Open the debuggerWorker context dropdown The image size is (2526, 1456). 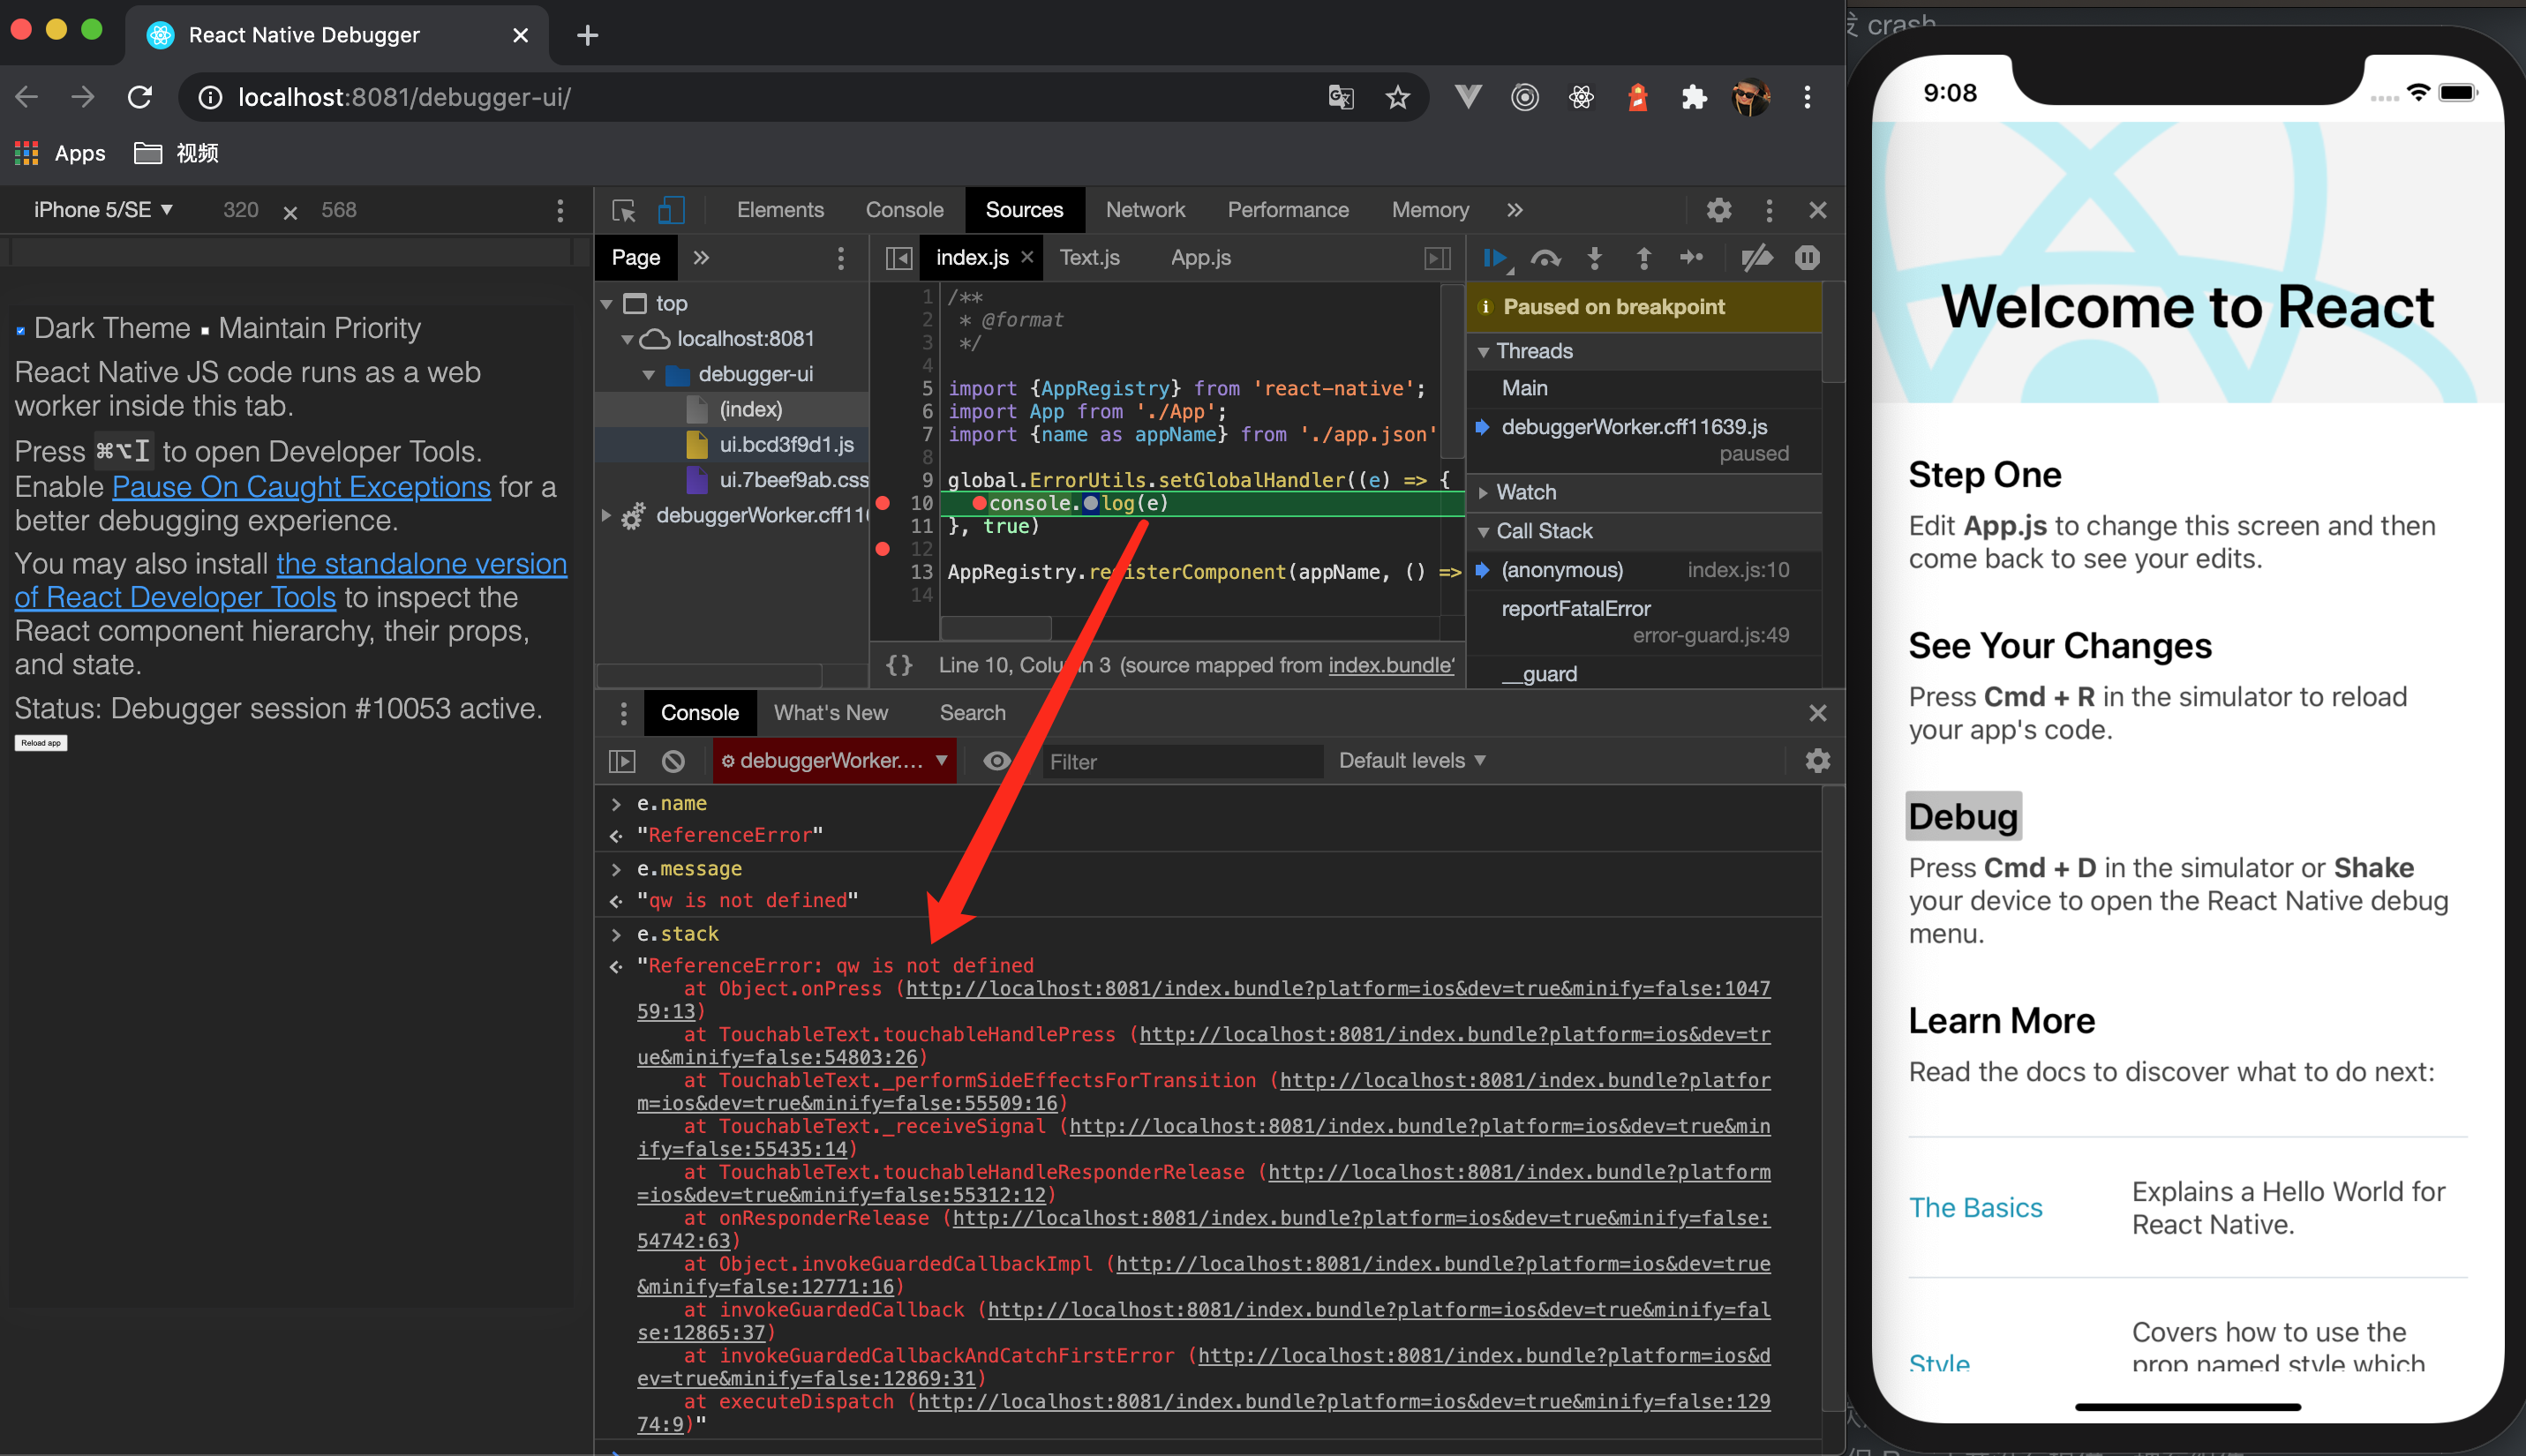[834, 761]
